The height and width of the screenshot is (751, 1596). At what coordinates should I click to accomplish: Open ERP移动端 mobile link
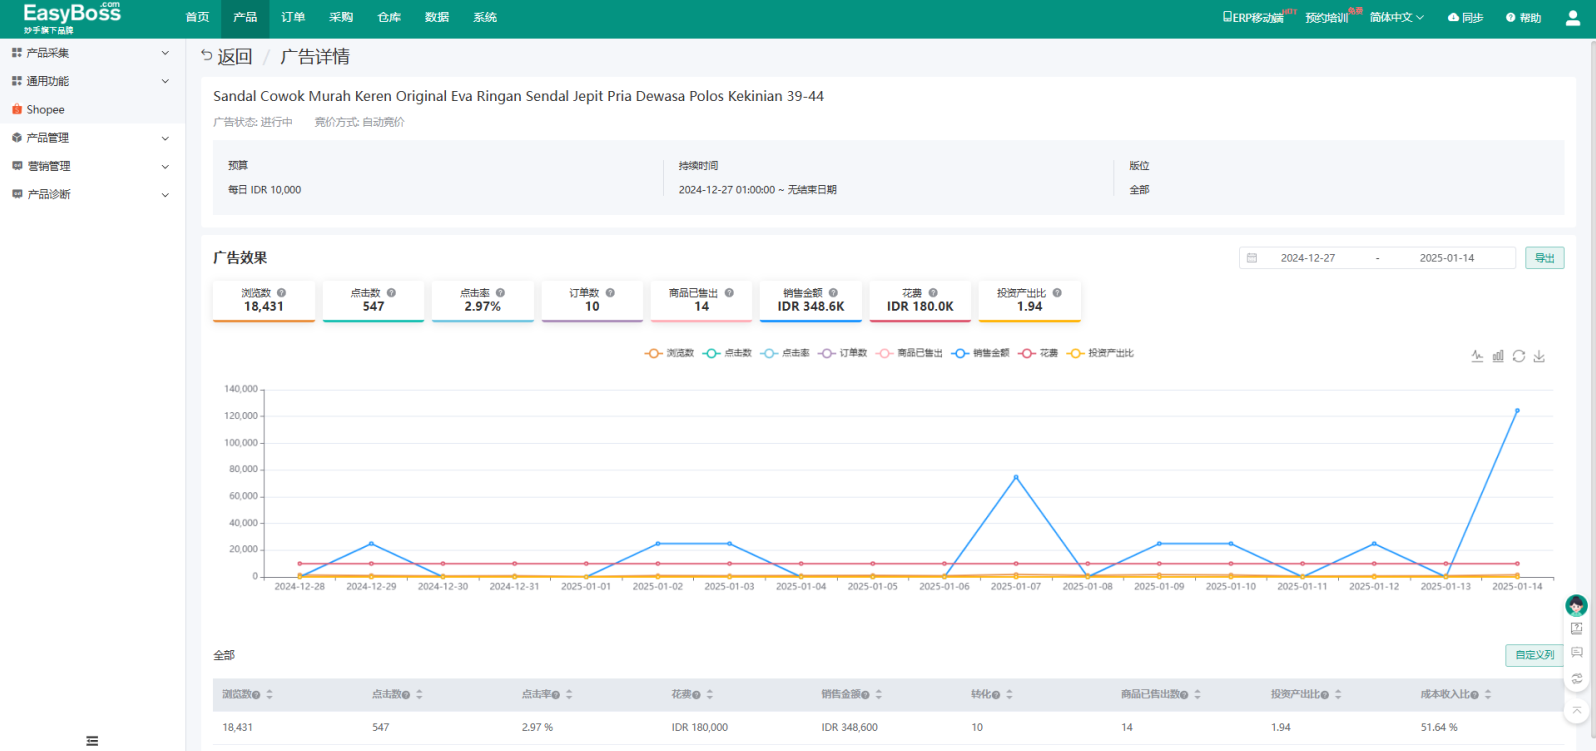coord(1253,18)
